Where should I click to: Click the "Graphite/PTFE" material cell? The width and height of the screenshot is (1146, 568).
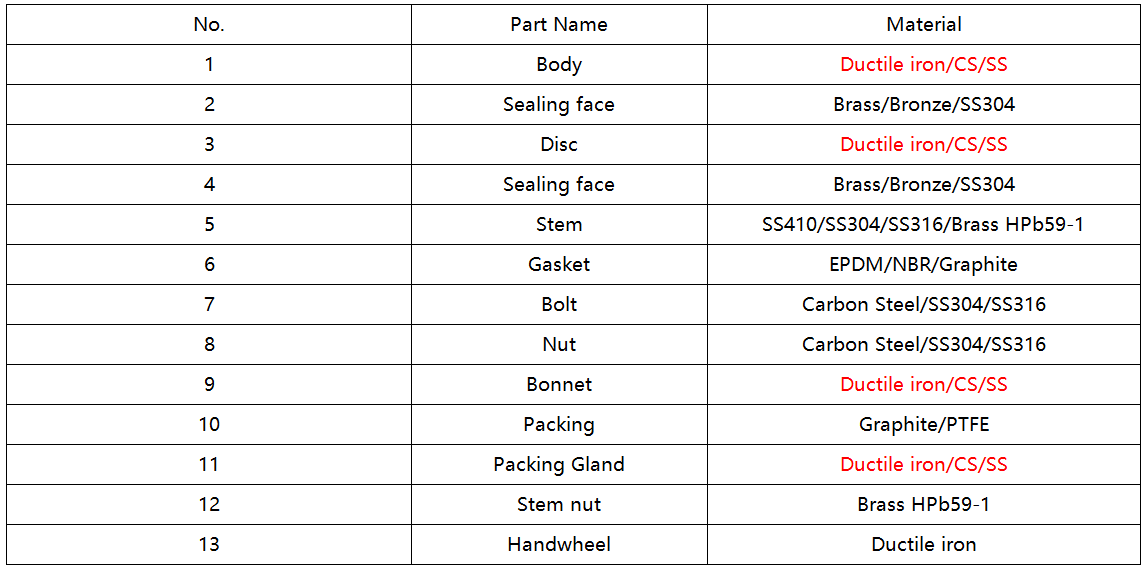[x=924, y=425]
